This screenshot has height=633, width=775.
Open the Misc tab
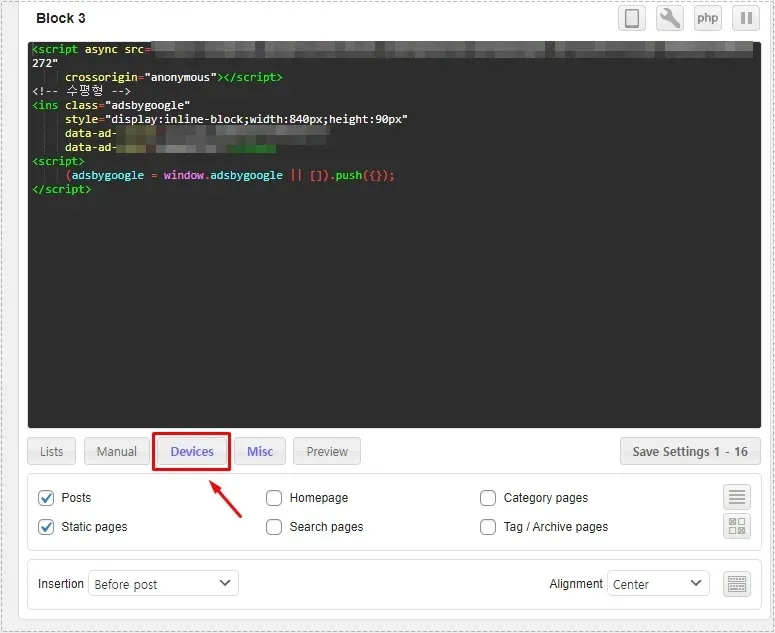tap(260, 451)
